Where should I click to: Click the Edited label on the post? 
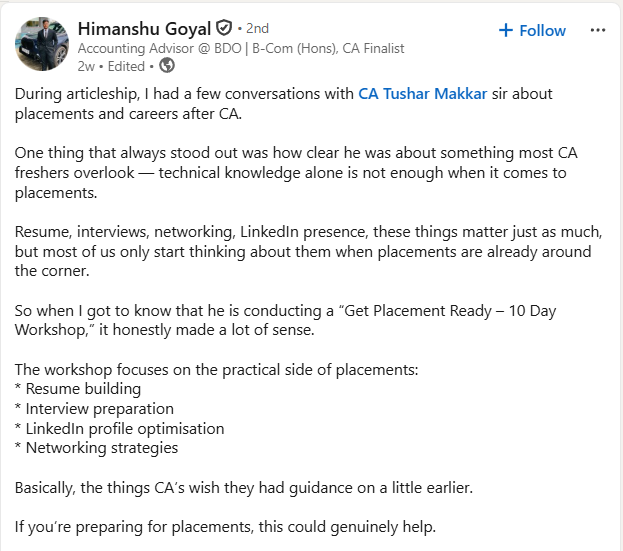pos(126,66)
